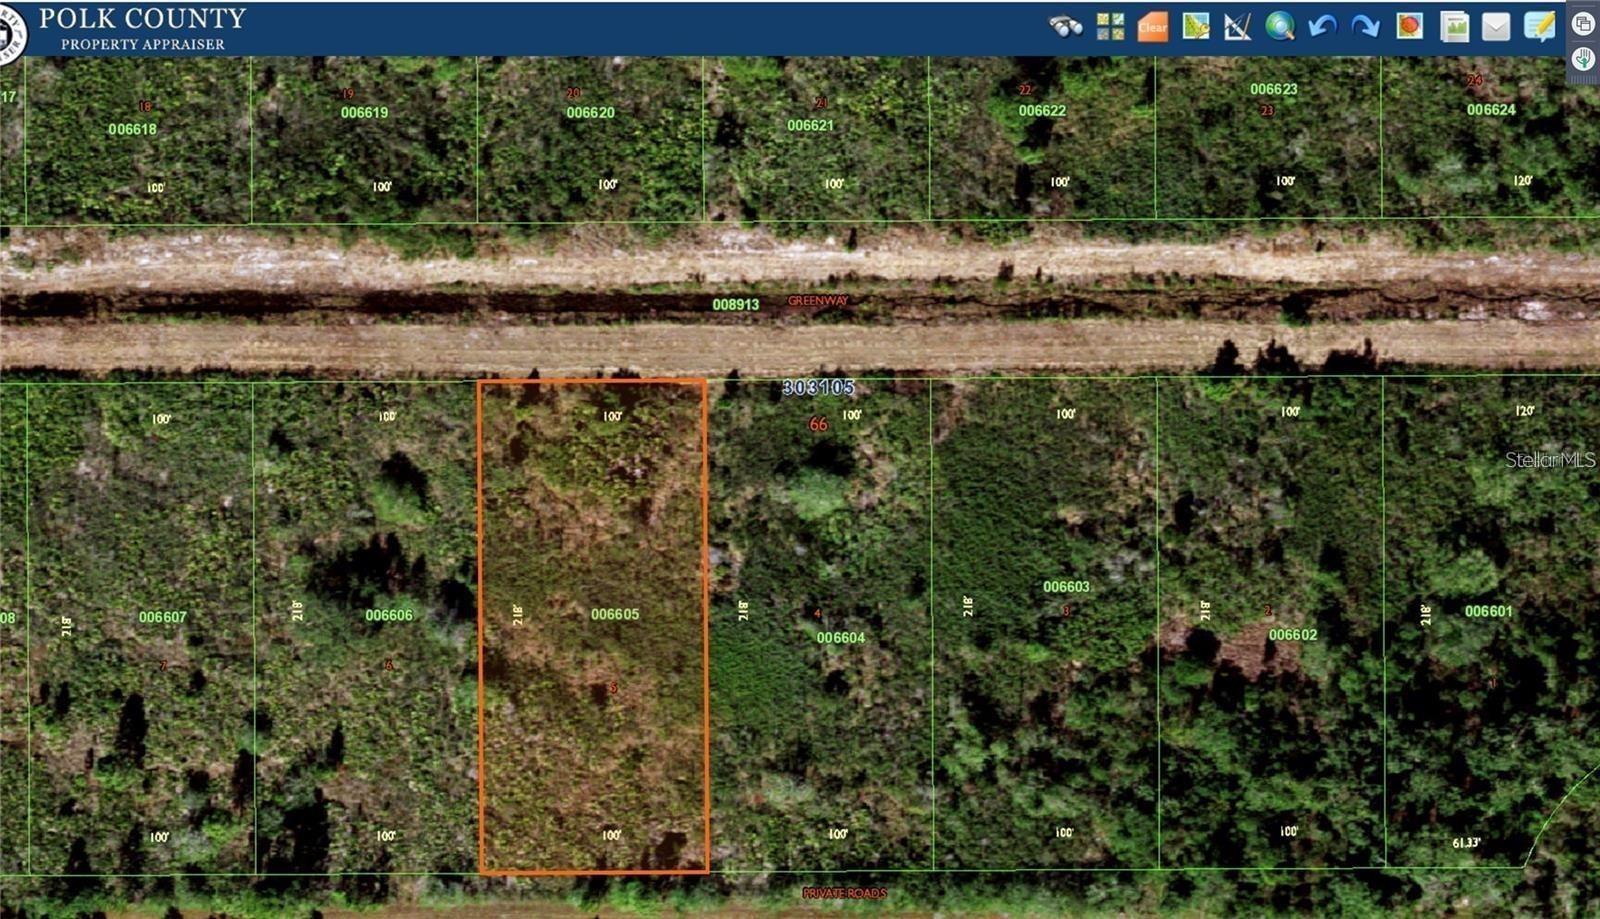The image size is (1600, 919).
Task: Click the Polk County seal logo
Action: tap(12, 28)
